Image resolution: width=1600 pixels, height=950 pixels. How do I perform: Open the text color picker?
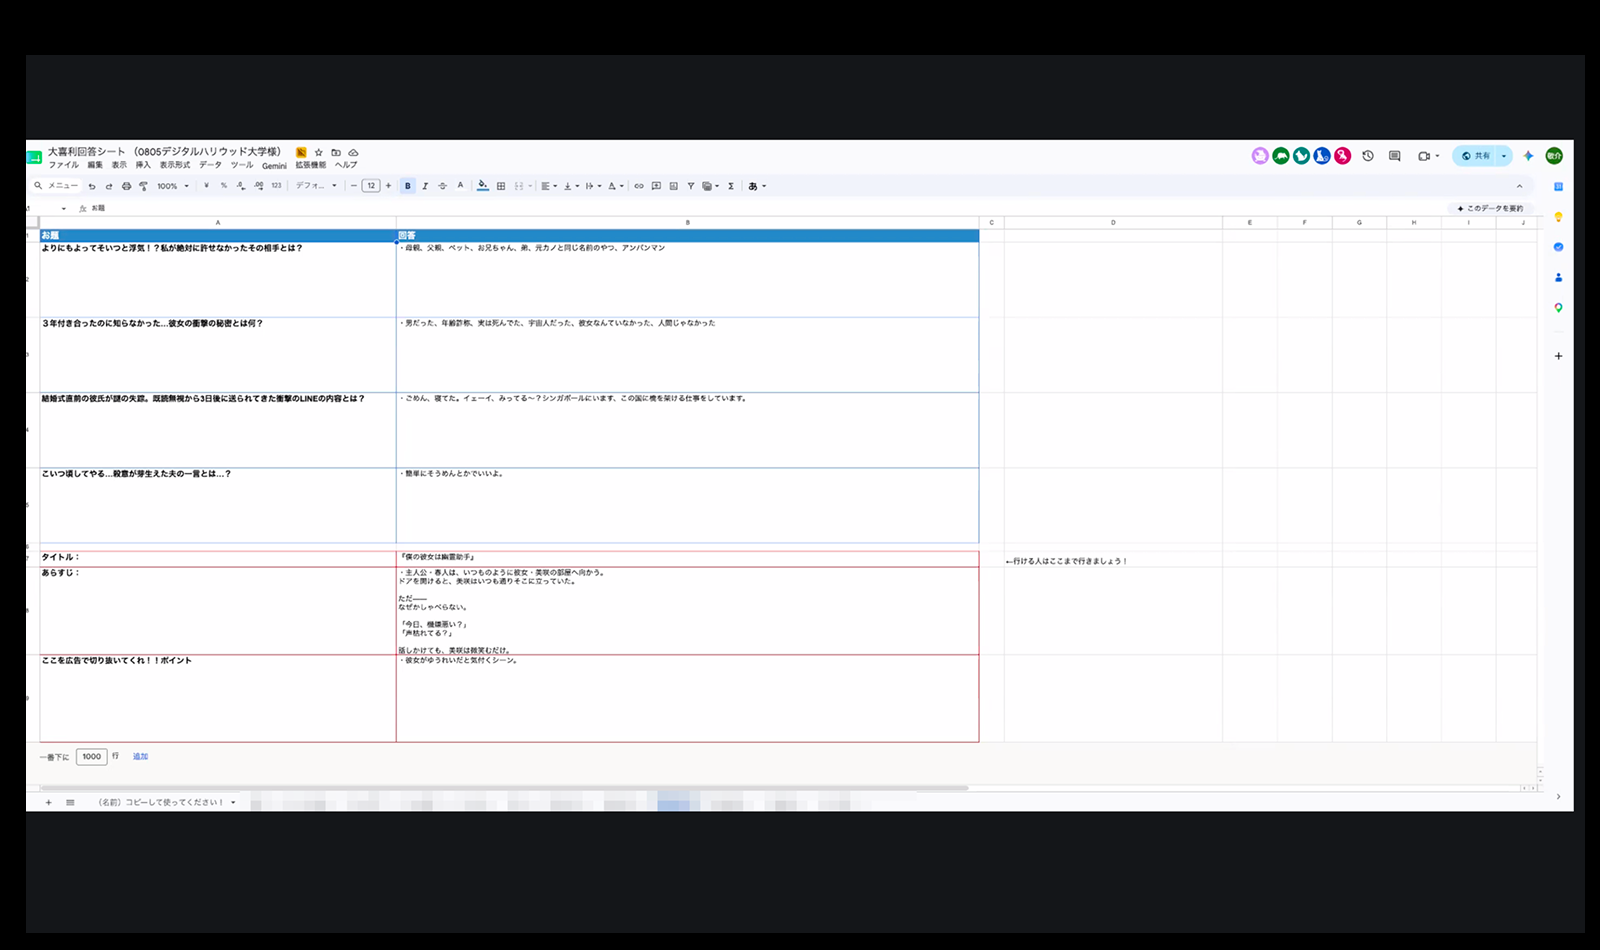pyautogui.click(x=460, y=186)
